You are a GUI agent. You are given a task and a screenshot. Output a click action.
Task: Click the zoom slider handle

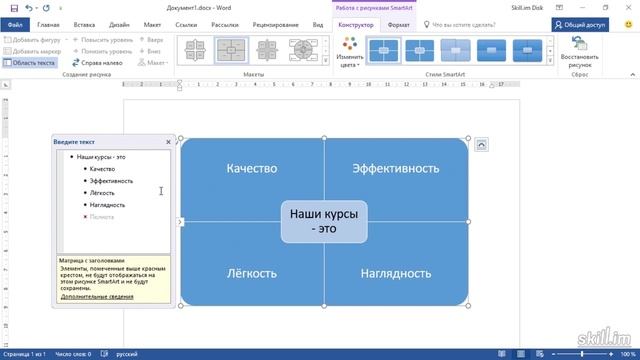coord(582,354)
